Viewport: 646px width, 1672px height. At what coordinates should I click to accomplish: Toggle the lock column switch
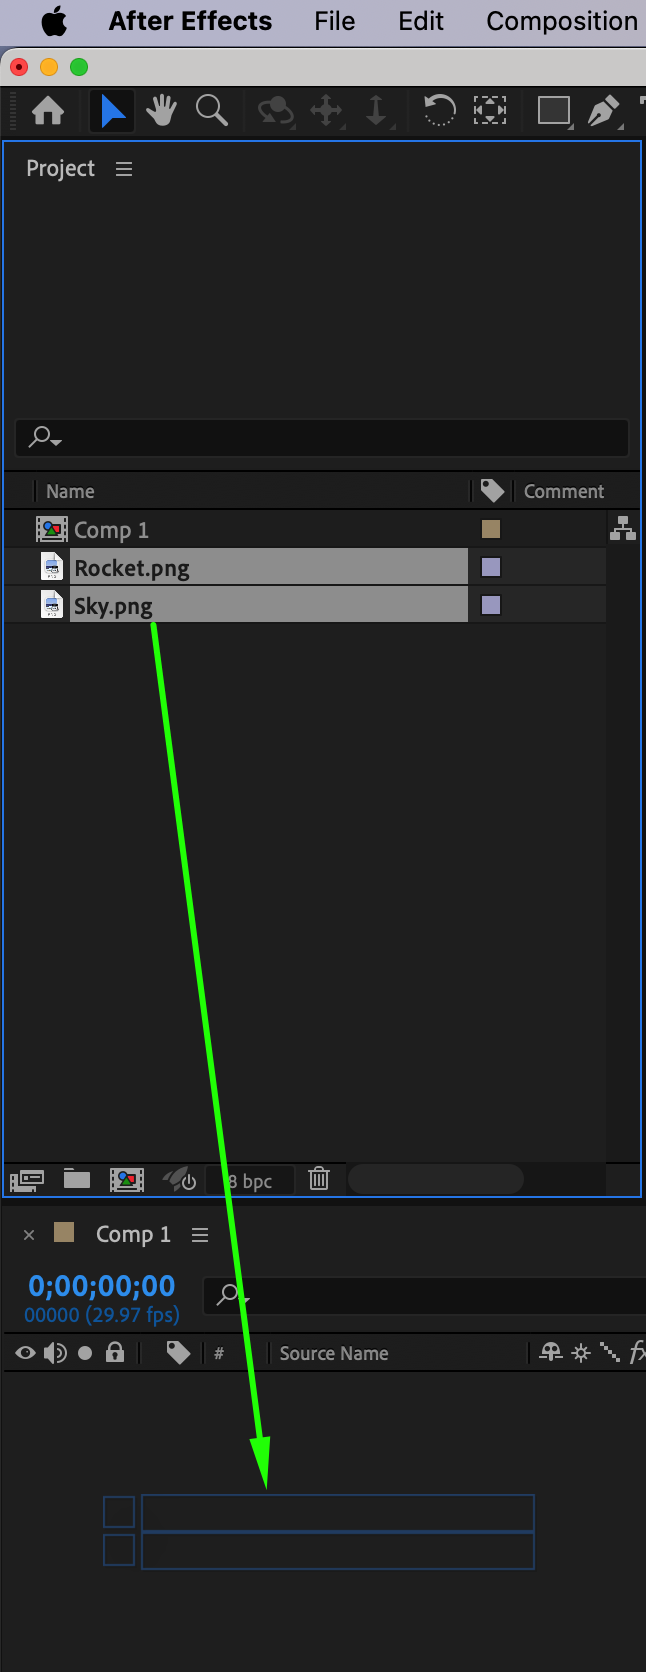[x=115, y=1353]
